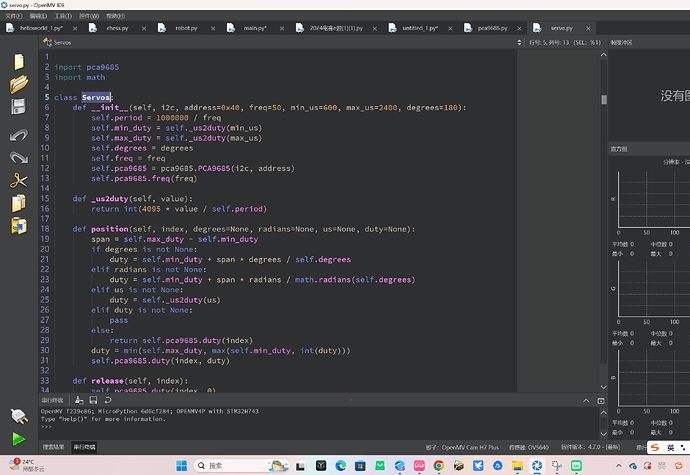Click the Copy icon in sidebar
Image resolution: width=690 pixels, height=475 pixels.
pos(18,203)
